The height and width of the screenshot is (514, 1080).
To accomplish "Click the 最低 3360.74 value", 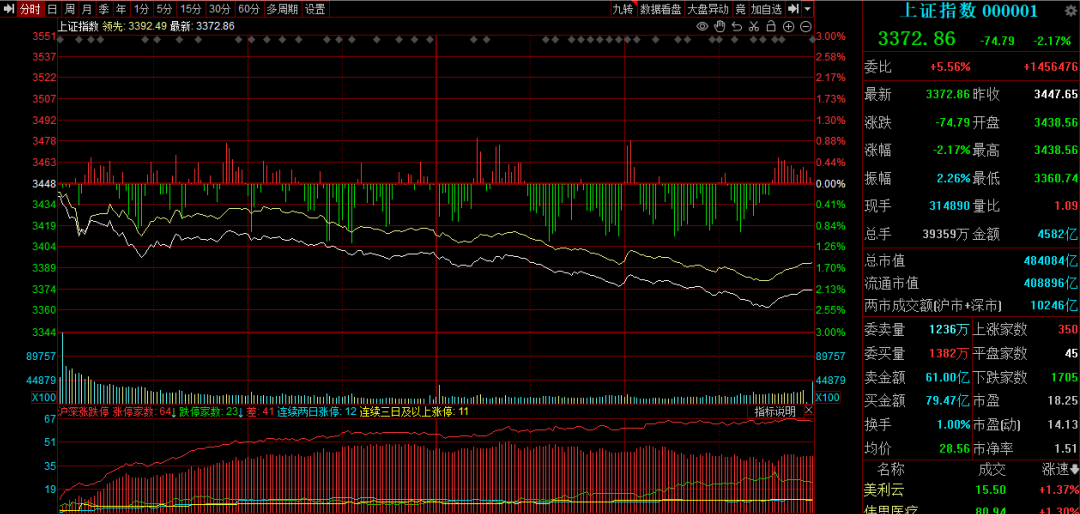I will click(1055, 178).
